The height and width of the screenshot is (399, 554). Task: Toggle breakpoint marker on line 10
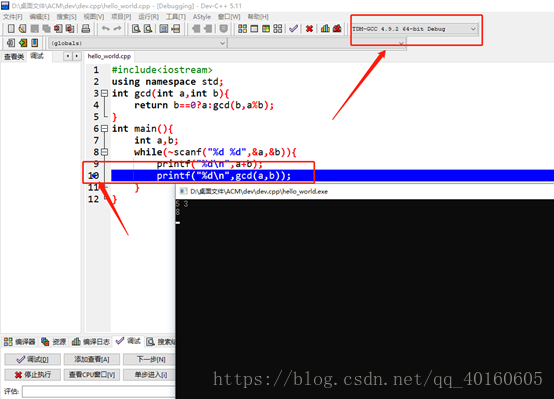click(94, 176)
